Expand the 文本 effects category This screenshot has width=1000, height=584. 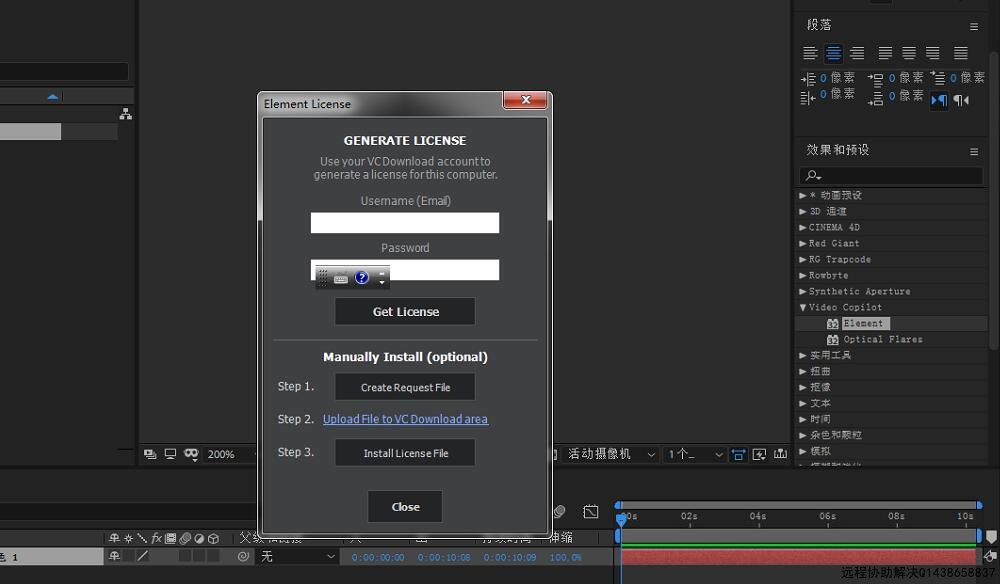tap(803, 403)
